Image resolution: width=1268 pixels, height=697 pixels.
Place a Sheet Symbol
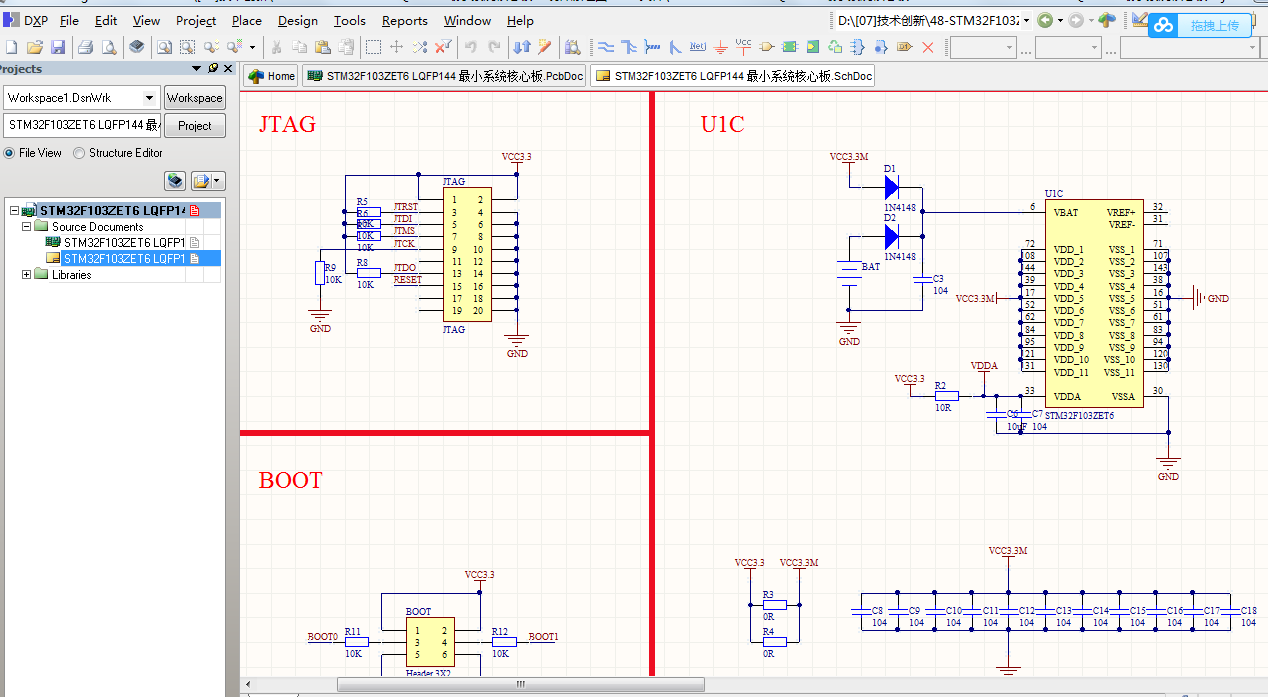point(790,47)
